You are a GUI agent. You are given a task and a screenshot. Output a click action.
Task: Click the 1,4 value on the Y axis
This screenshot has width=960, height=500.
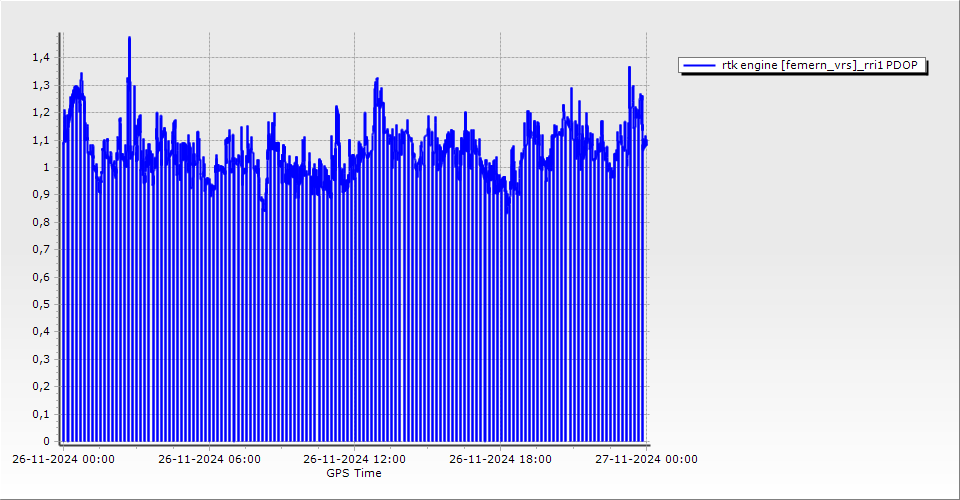[x=39, y=58]
